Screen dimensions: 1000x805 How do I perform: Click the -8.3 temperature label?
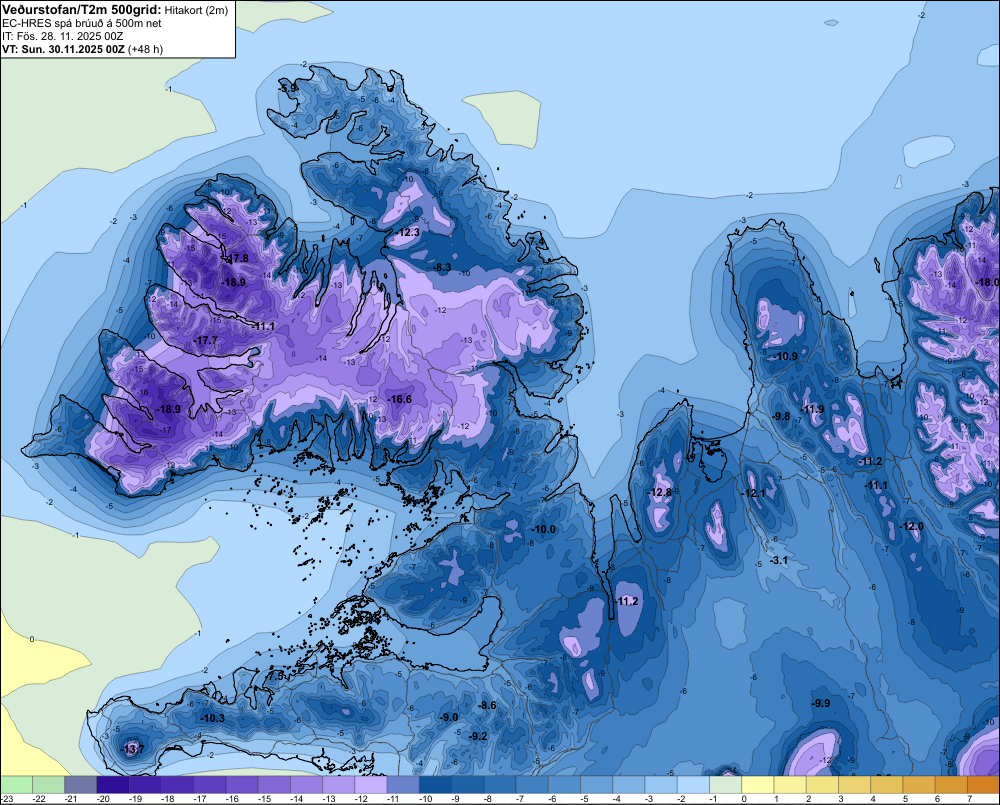point(442,267)
